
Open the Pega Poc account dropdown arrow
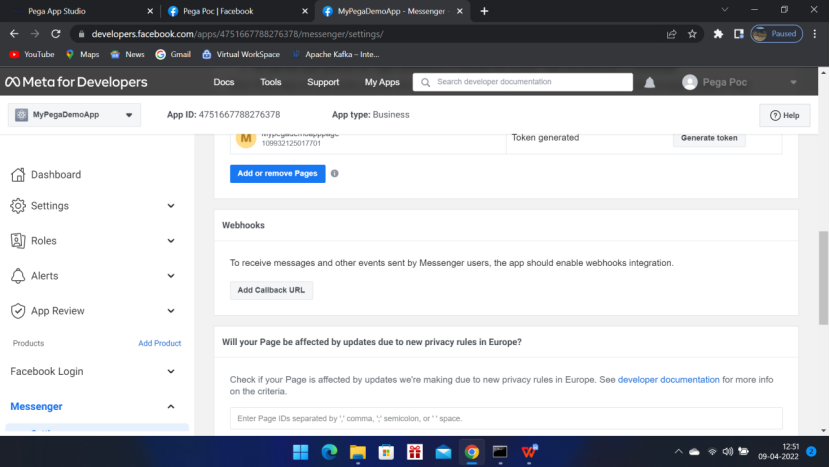pos(793,83)
